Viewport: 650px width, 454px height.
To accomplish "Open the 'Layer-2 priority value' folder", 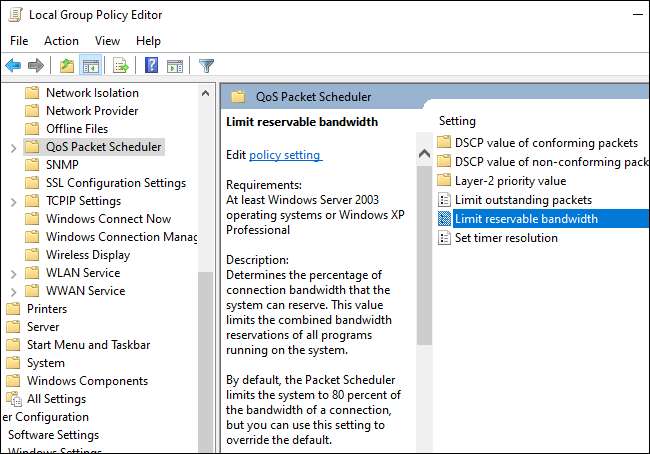I will (x=510, y=181).
